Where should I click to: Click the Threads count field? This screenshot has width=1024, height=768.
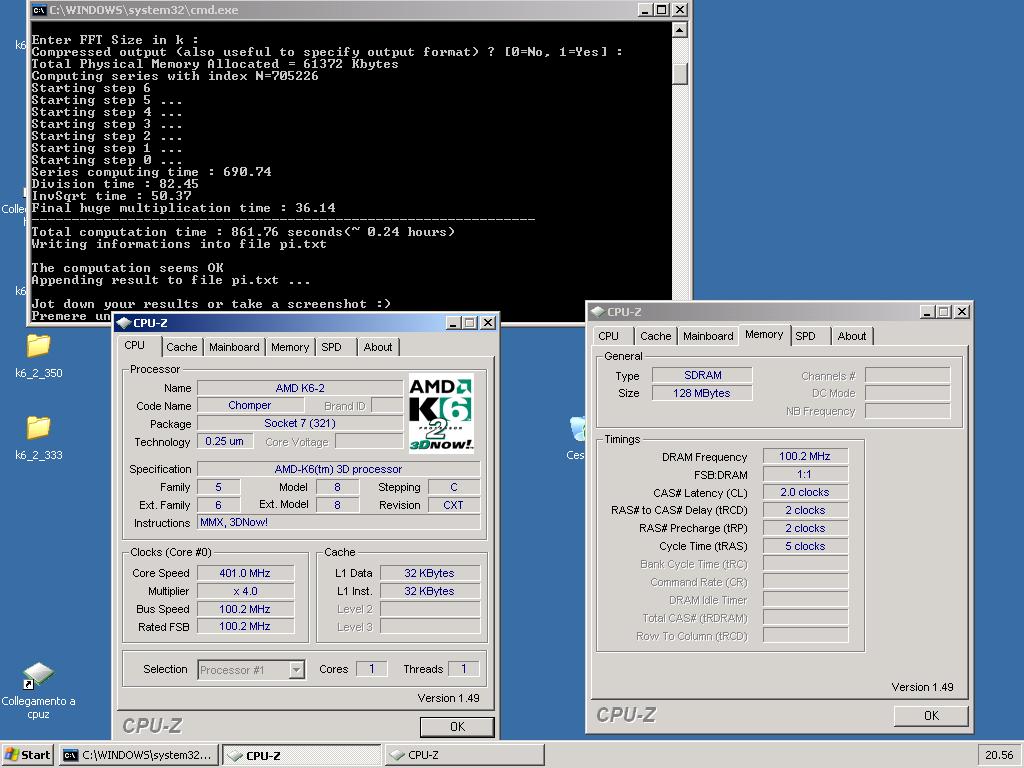[464, 669]
